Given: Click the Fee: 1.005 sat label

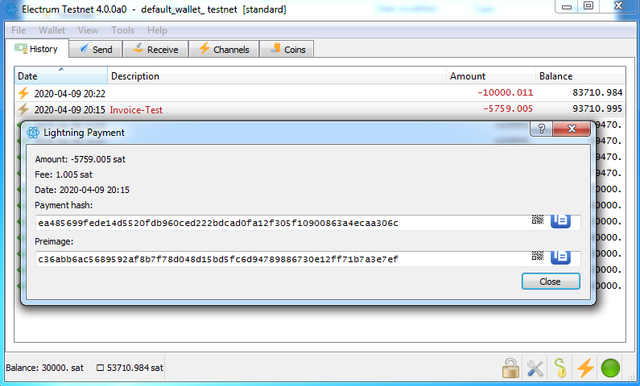Looking at the screenshot, I should [63, 175].
